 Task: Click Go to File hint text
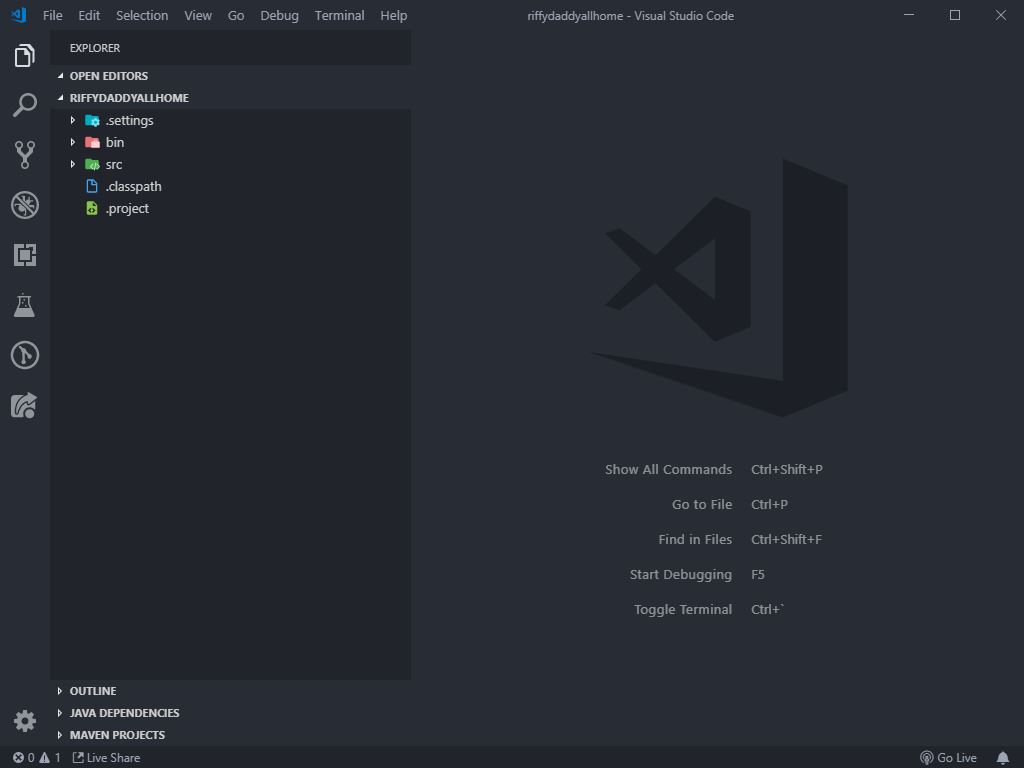[x=702, y=505]
